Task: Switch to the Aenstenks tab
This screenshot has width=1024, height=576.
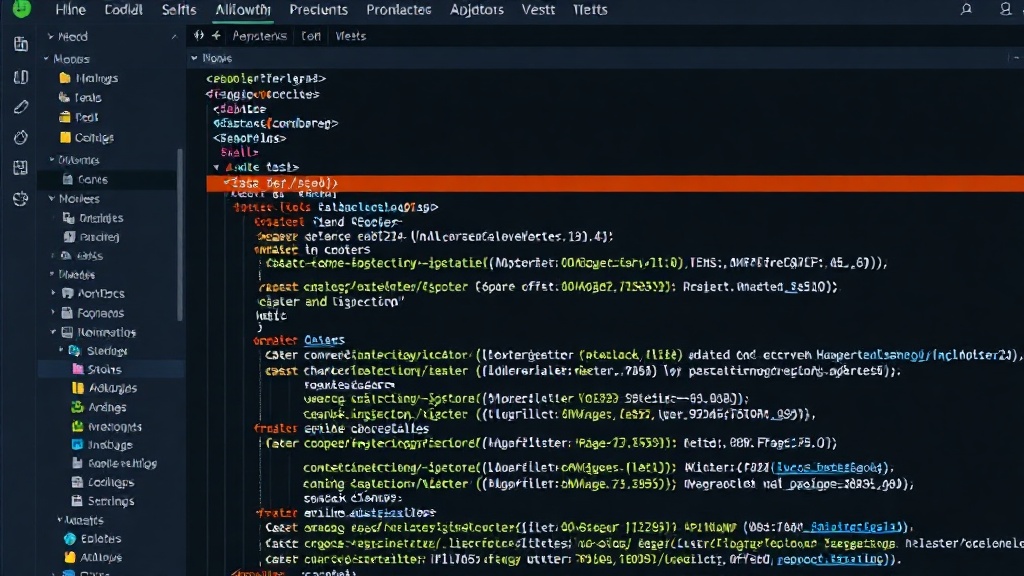Action: click(x=259, y=36)
